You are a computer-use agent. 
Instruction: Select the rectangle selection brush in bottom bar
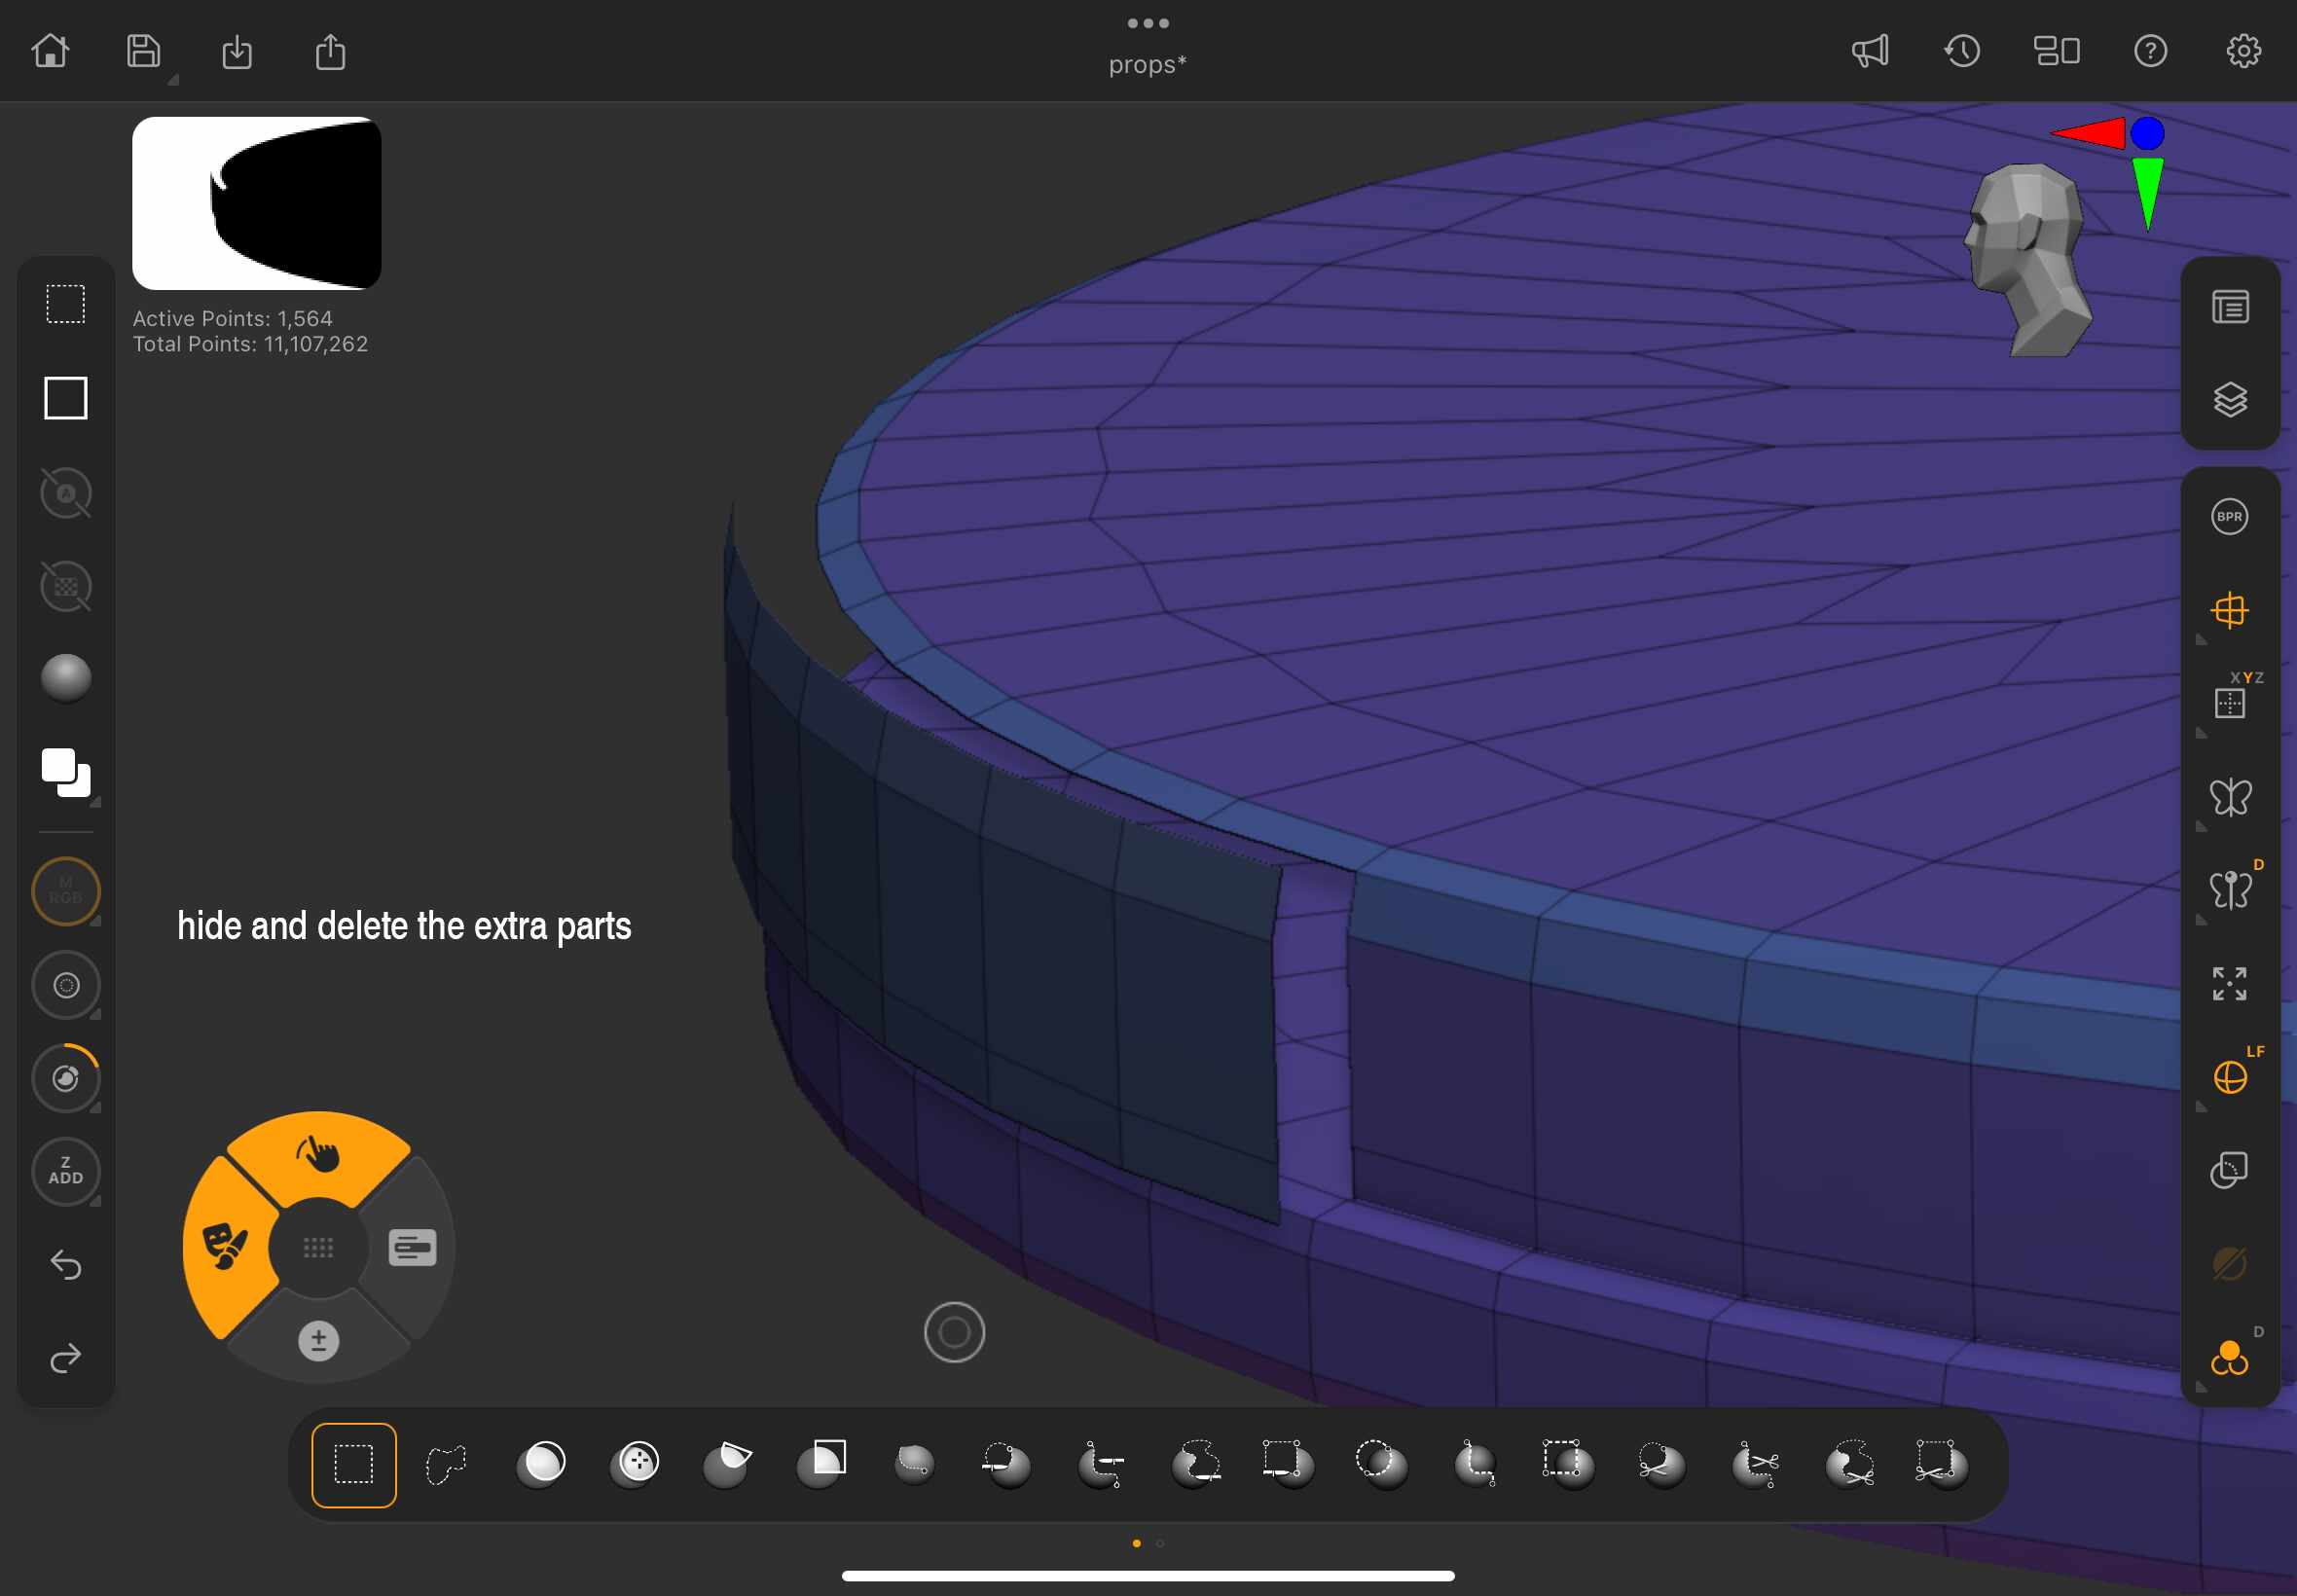coord(353,1464)
